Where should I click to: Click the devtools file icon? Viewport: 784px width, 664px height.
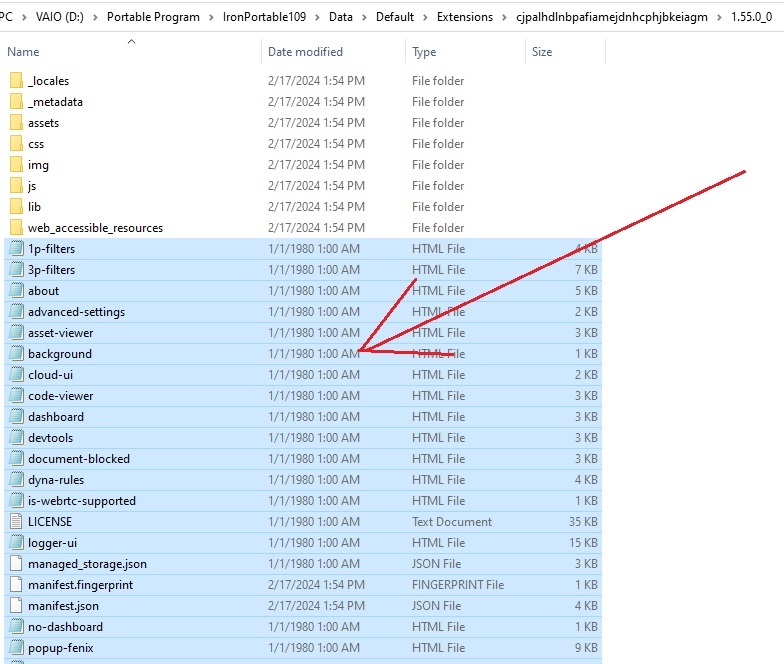(x=16, y=438)
